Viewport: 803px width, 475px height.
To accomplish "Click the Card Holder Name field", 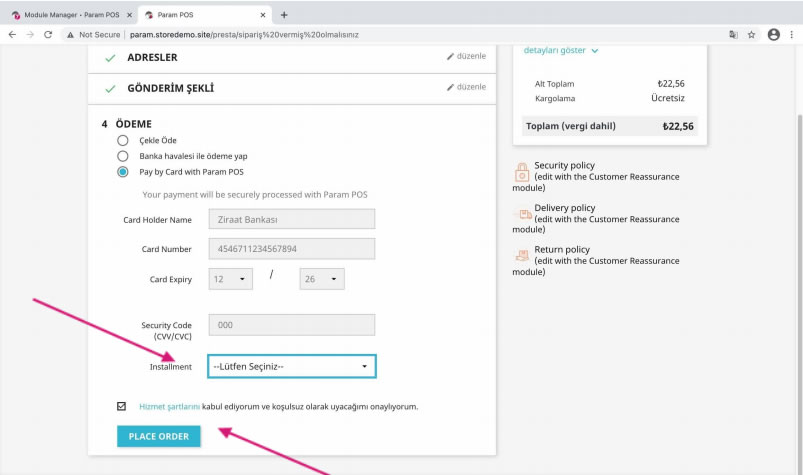I will [x=292, y=219].
